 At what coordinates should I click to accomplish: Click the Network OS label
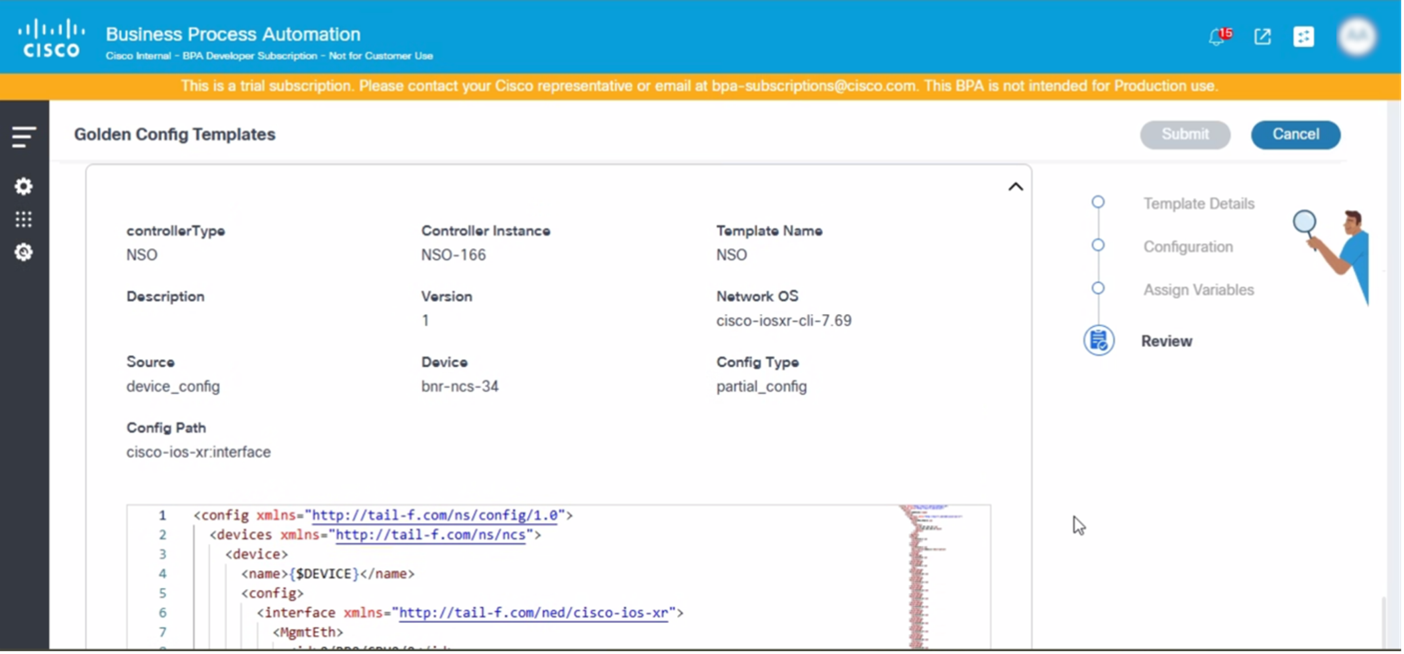757,297
